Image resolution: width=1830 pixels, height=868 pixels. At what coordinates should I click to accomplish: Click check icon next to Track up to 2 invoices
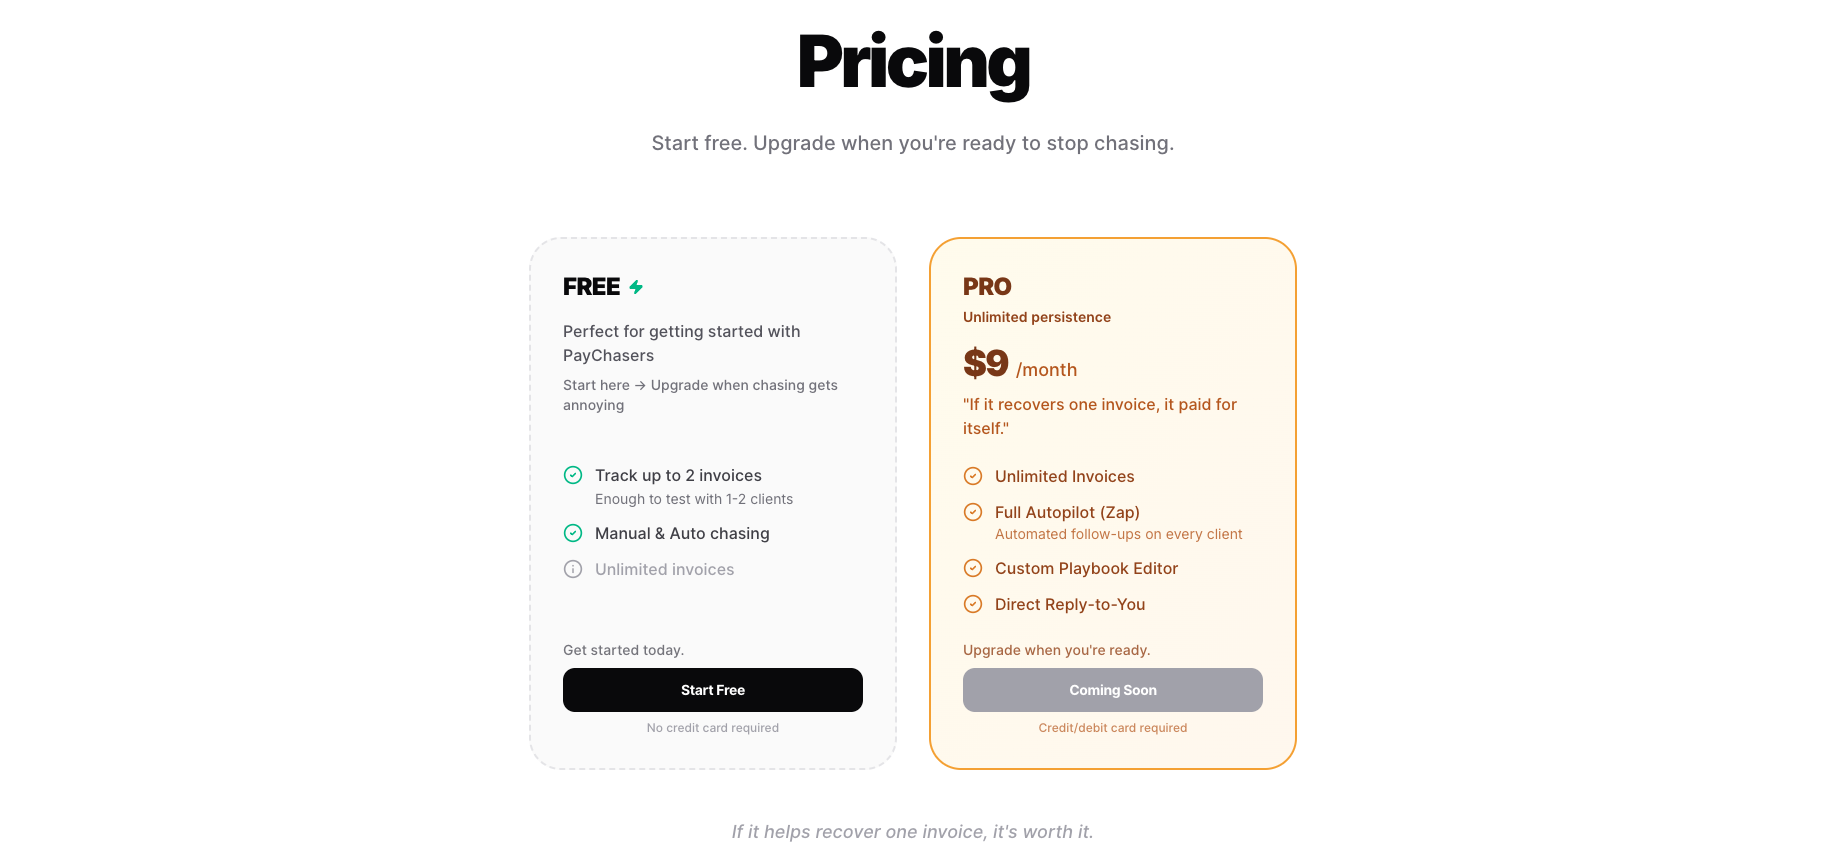point(573,475)
